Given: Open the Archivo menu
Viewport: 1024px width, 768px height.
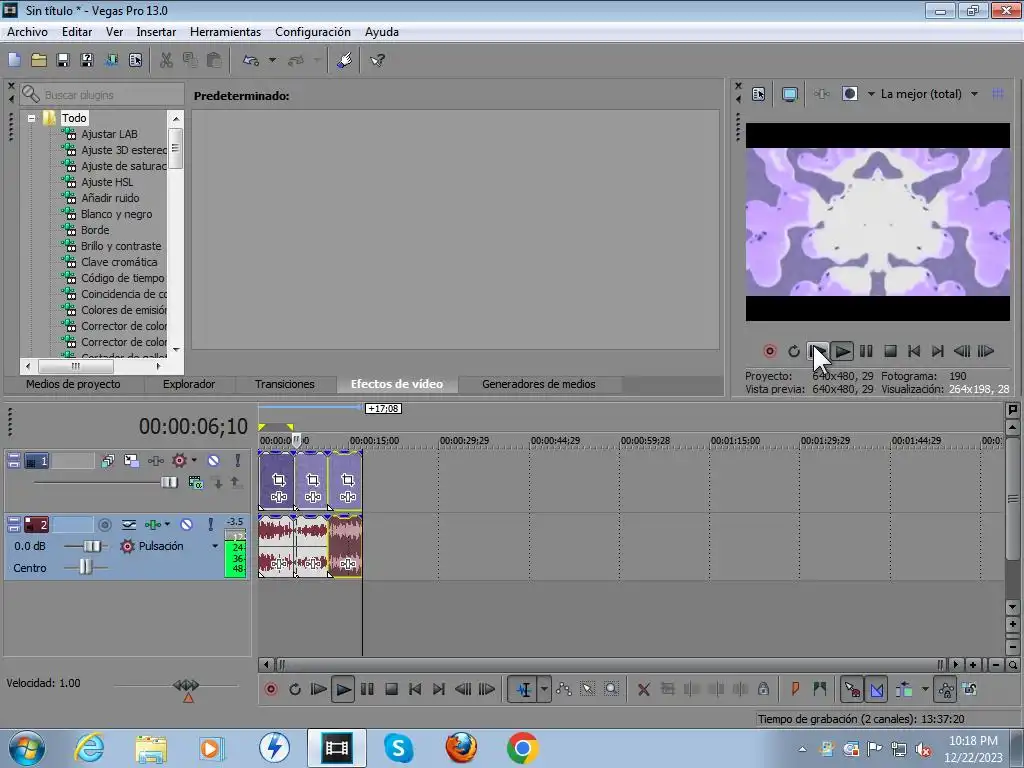Looking at the screenshot, I should click(x=27, y=31).
